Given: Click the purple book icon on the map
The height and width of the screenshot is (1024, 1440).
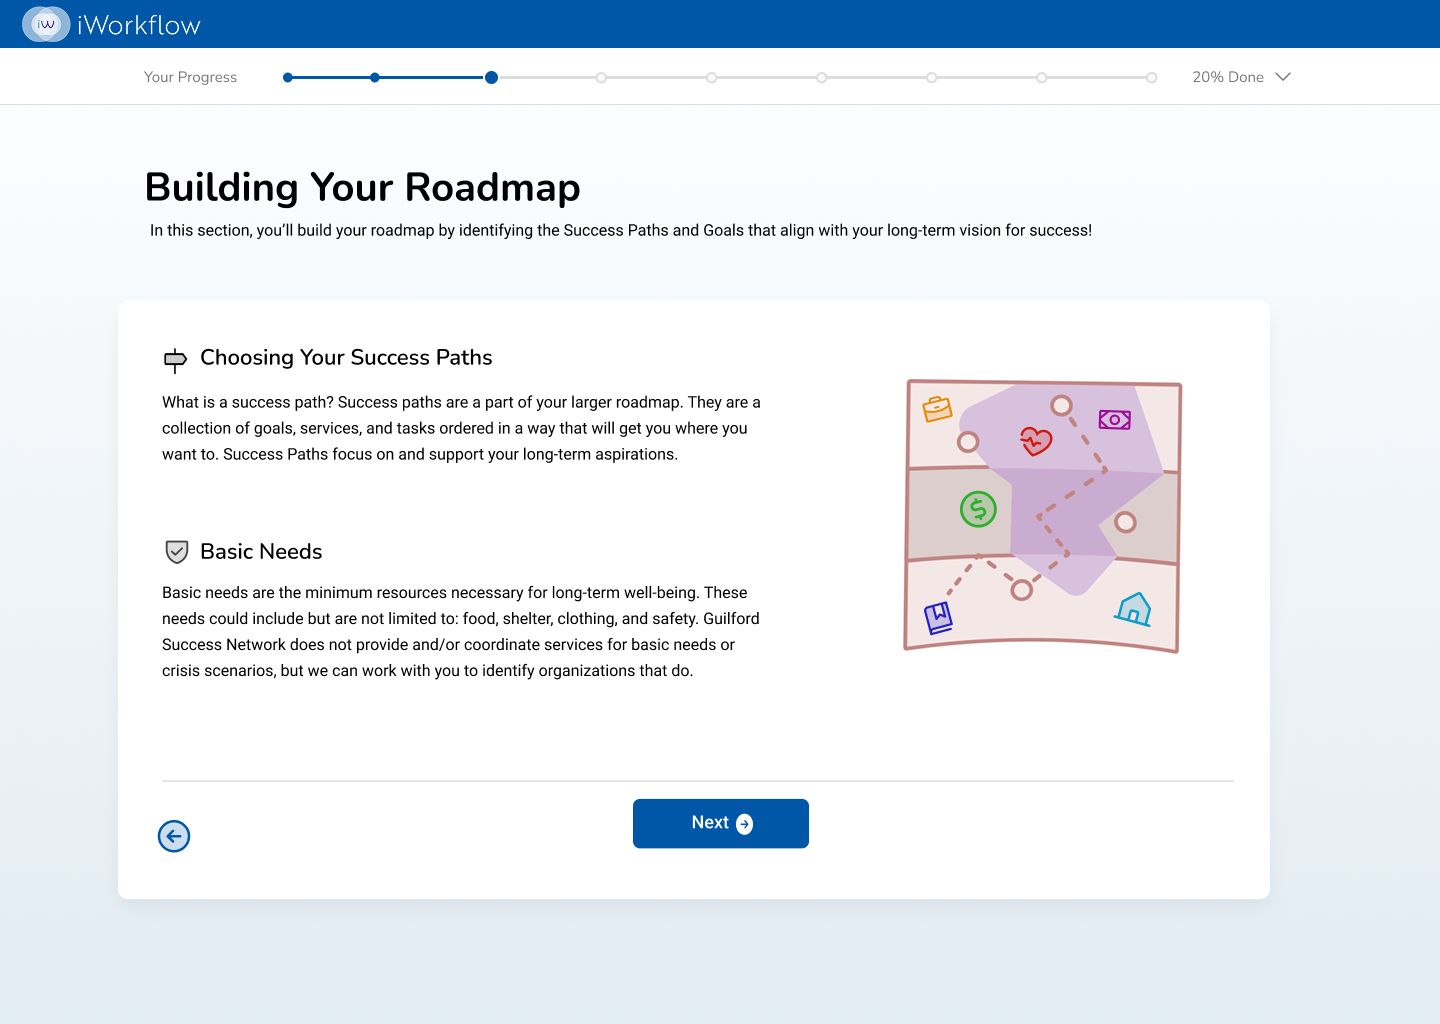Looking at the screenshot, I should pyautogui.click(x=938, y=617).
